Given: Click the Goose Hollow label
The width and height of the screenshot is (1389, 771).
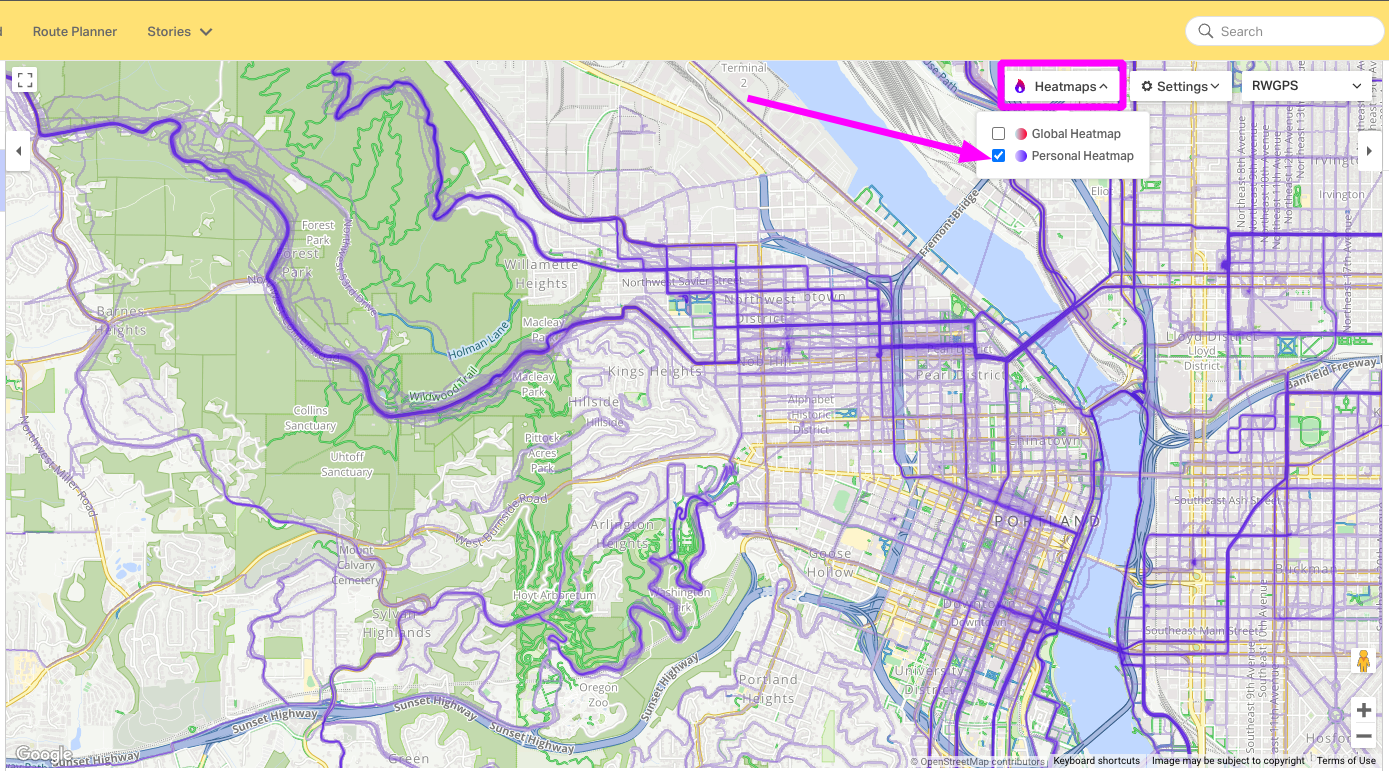Looking at the screenshot, I should tap(831, 563).
